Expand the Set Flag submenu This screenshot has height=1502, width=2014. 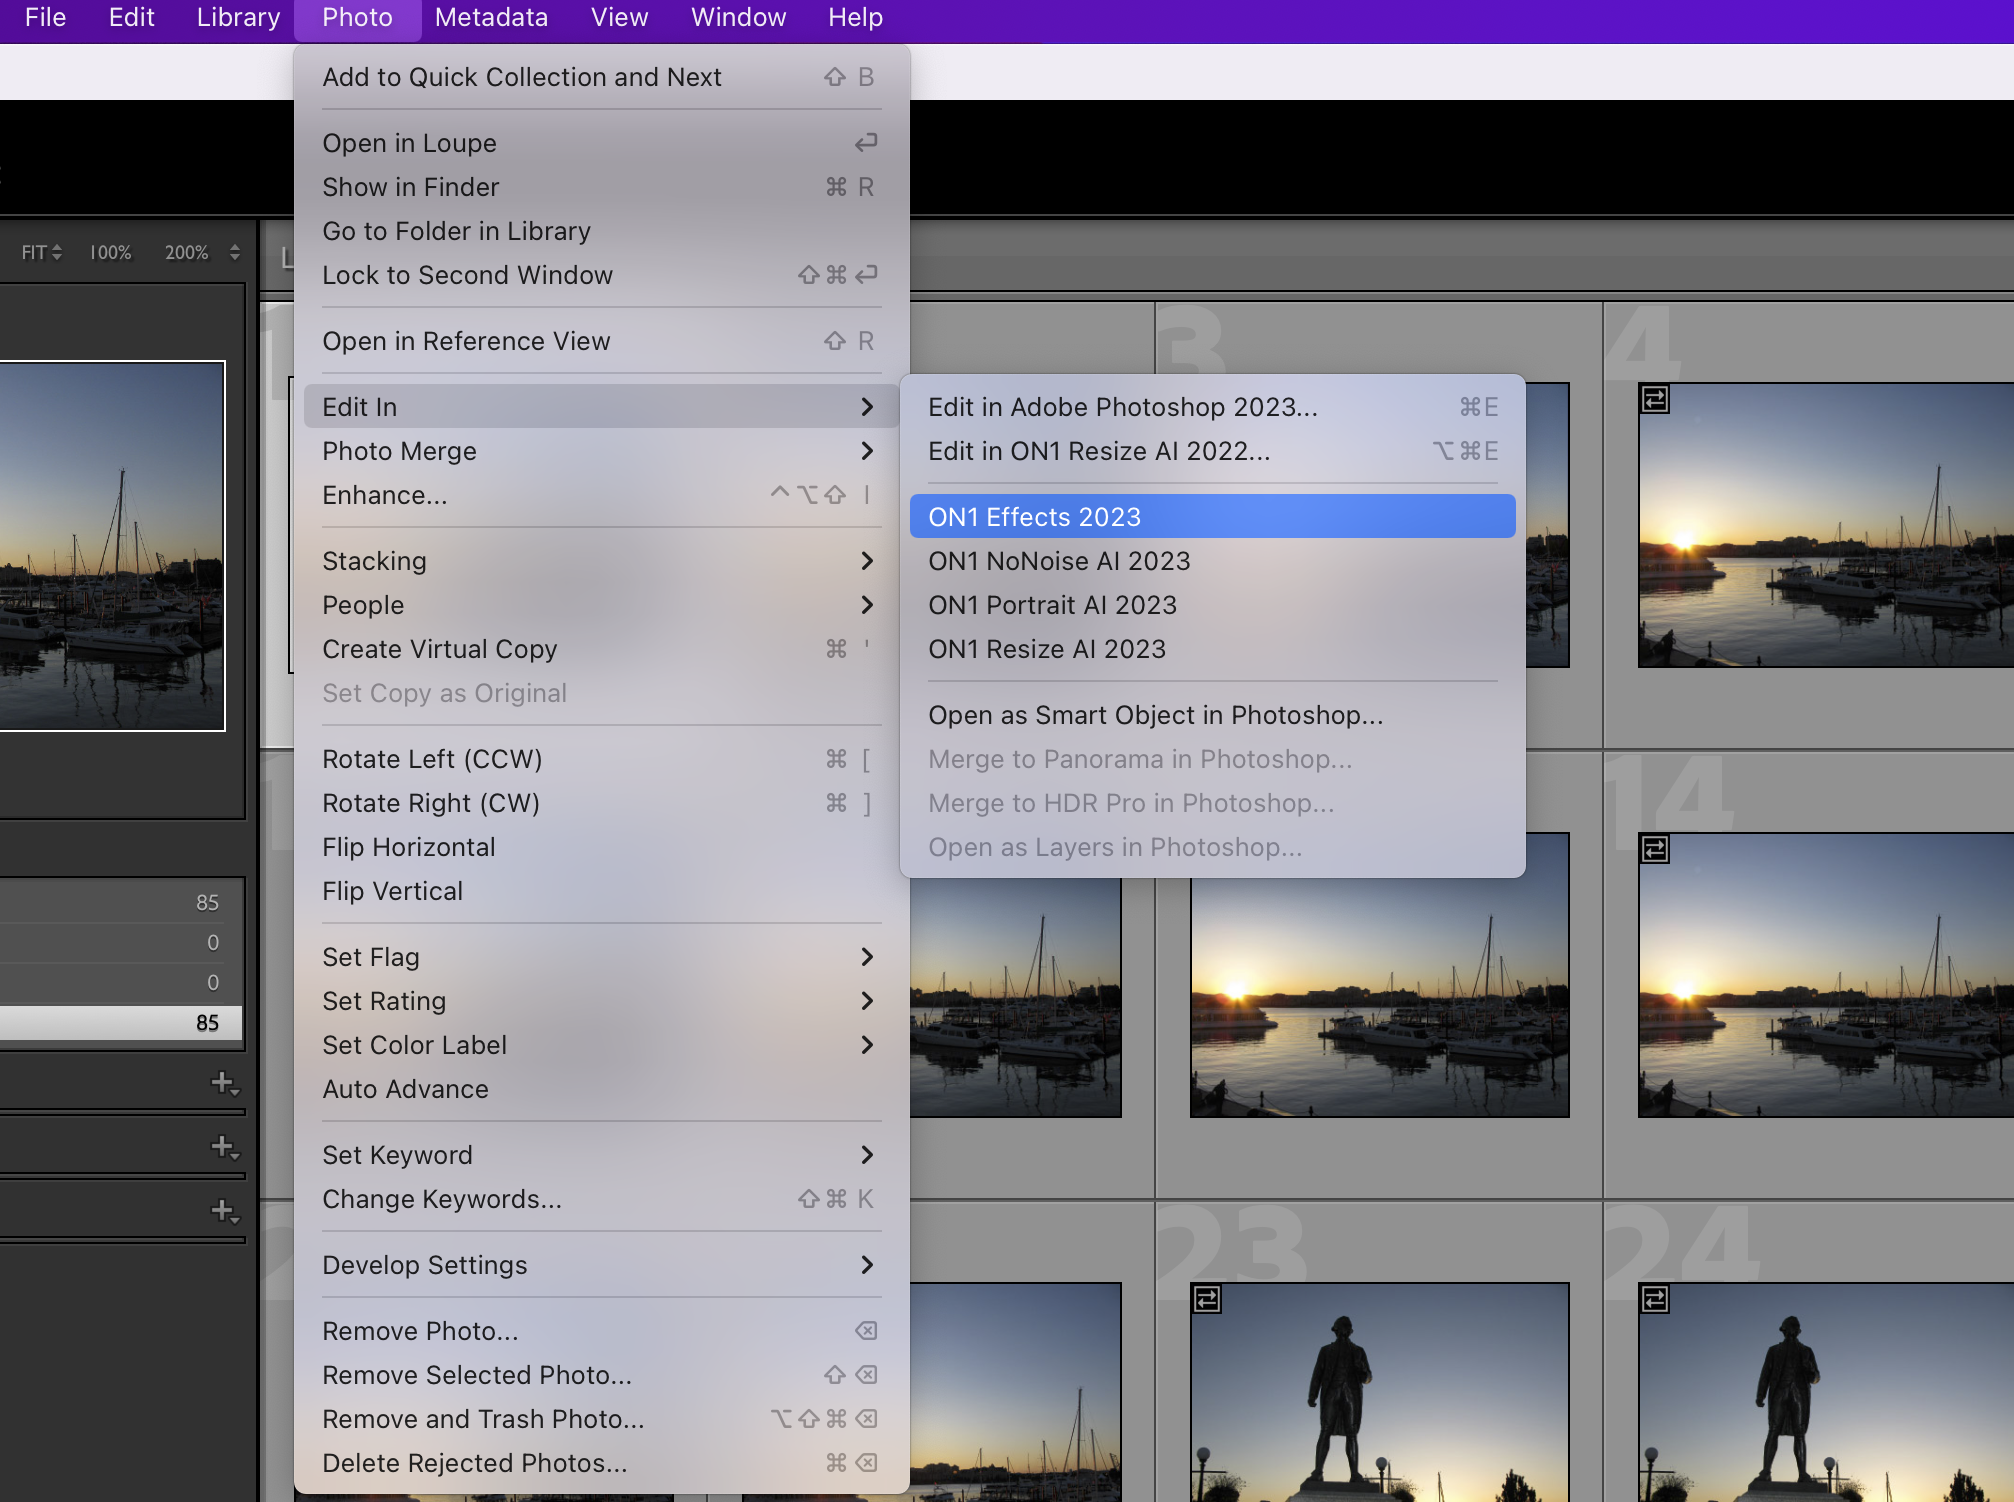pos(601,957)
